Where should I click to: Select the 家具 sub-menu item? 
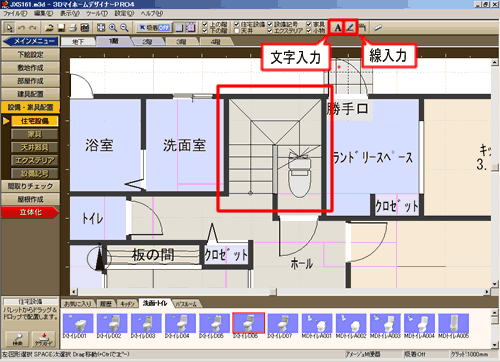[x=35, y=134]
